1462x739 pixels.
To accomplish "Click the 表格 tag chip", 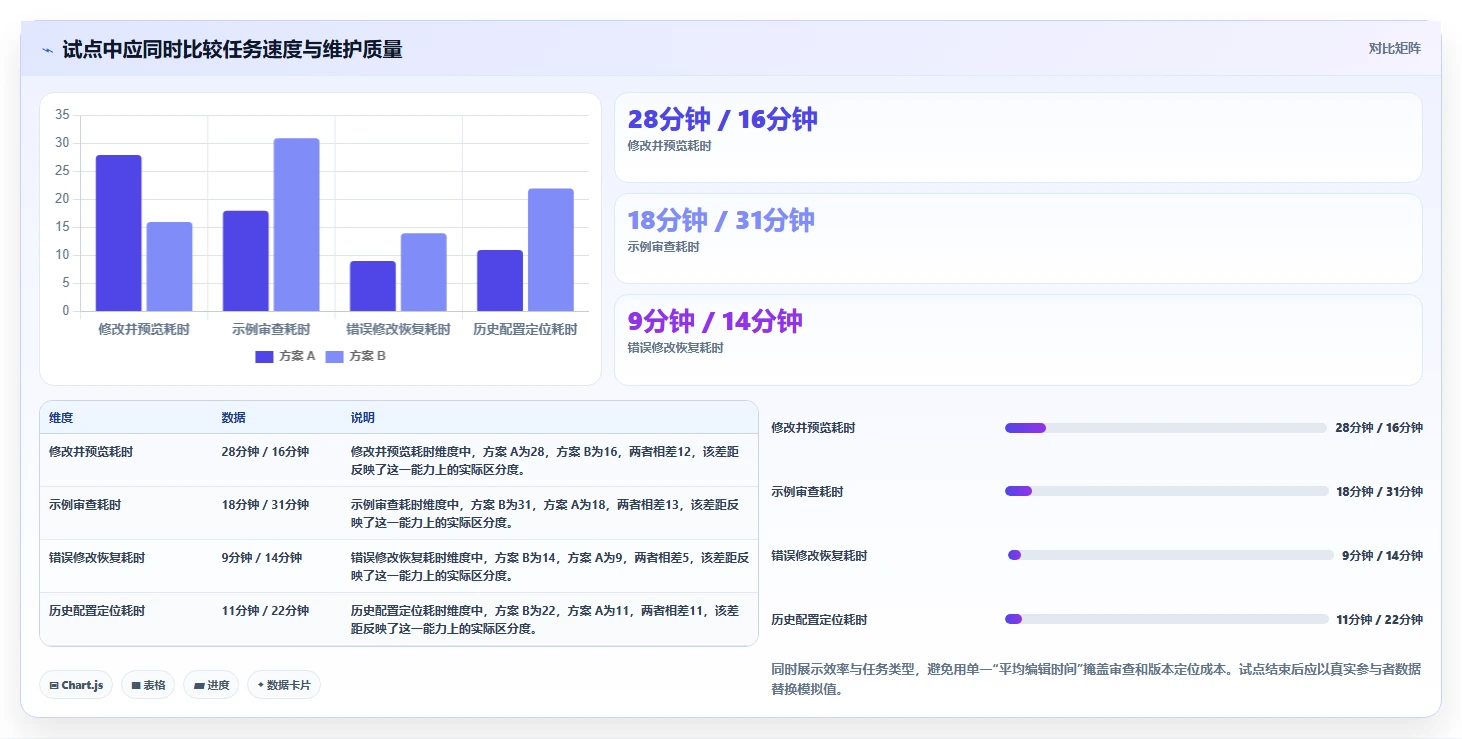I will click(148, 685).
